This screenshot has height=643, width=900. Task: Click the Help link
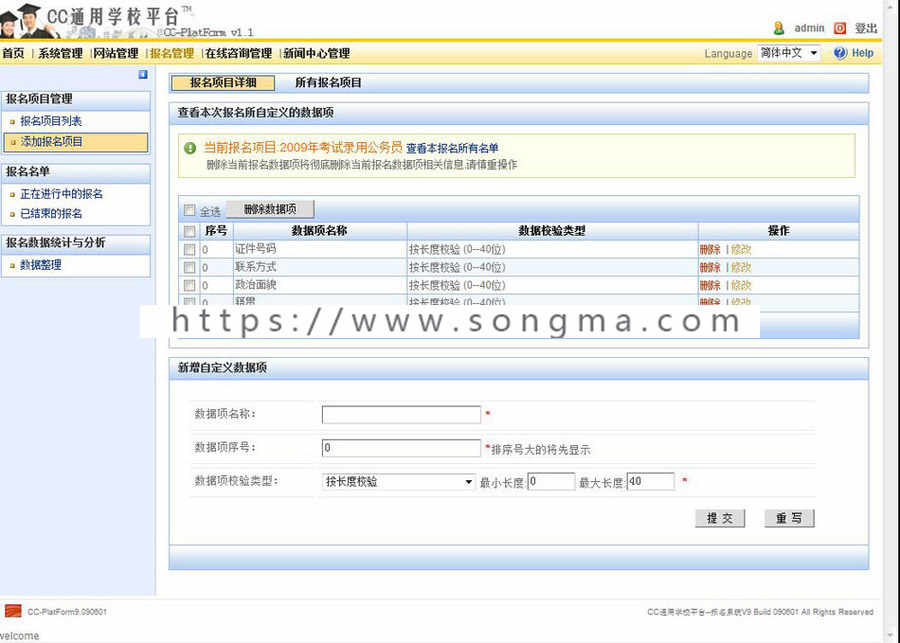pos(863,53)
